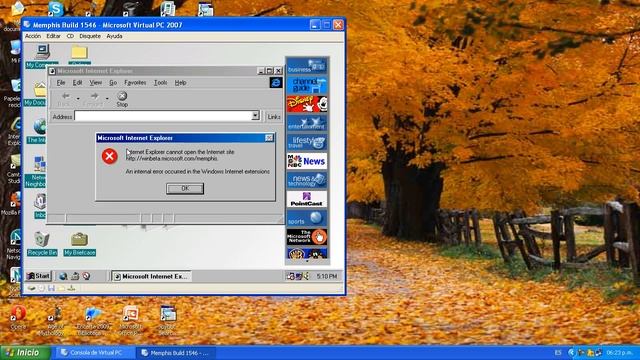Click into the Address input field

click(x=163, y=116)
